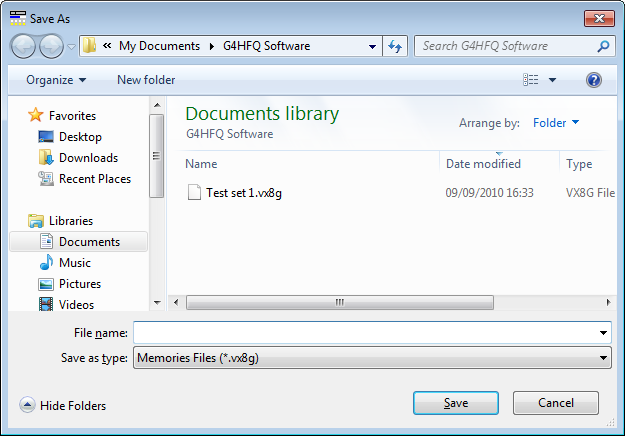Screen dimensions: 625x436
Task: Create a New folder
Action: point(146,80)
